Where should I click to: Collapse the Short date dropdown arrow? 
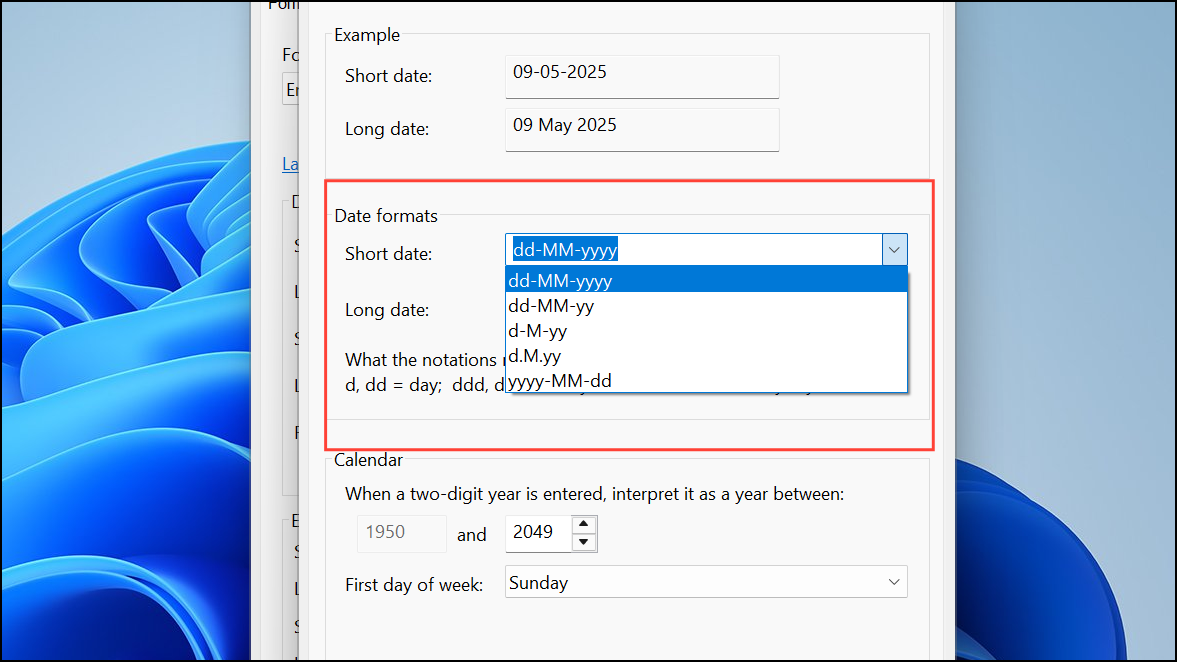pyautogui.click(x=894, y=248)
